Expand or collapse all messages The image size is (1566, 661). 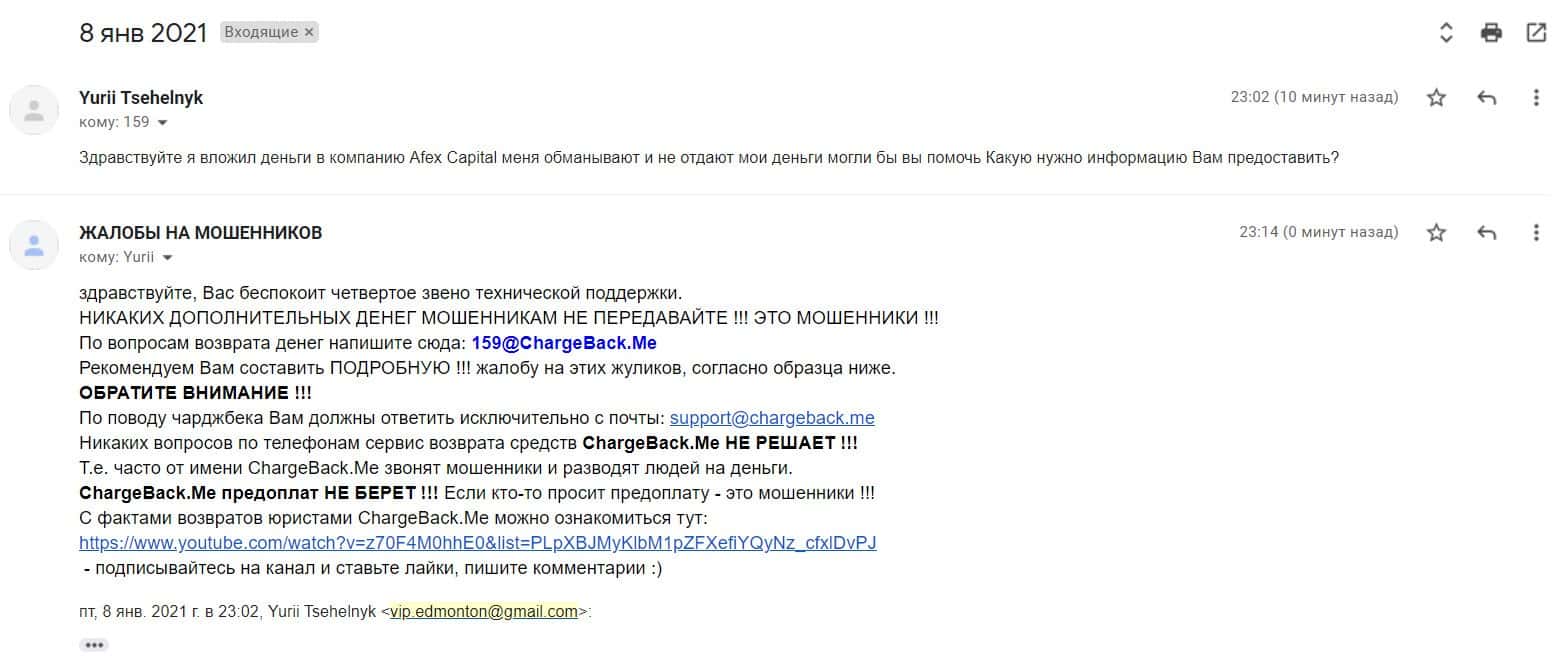pyautogui.click(x=1446, y=33)
